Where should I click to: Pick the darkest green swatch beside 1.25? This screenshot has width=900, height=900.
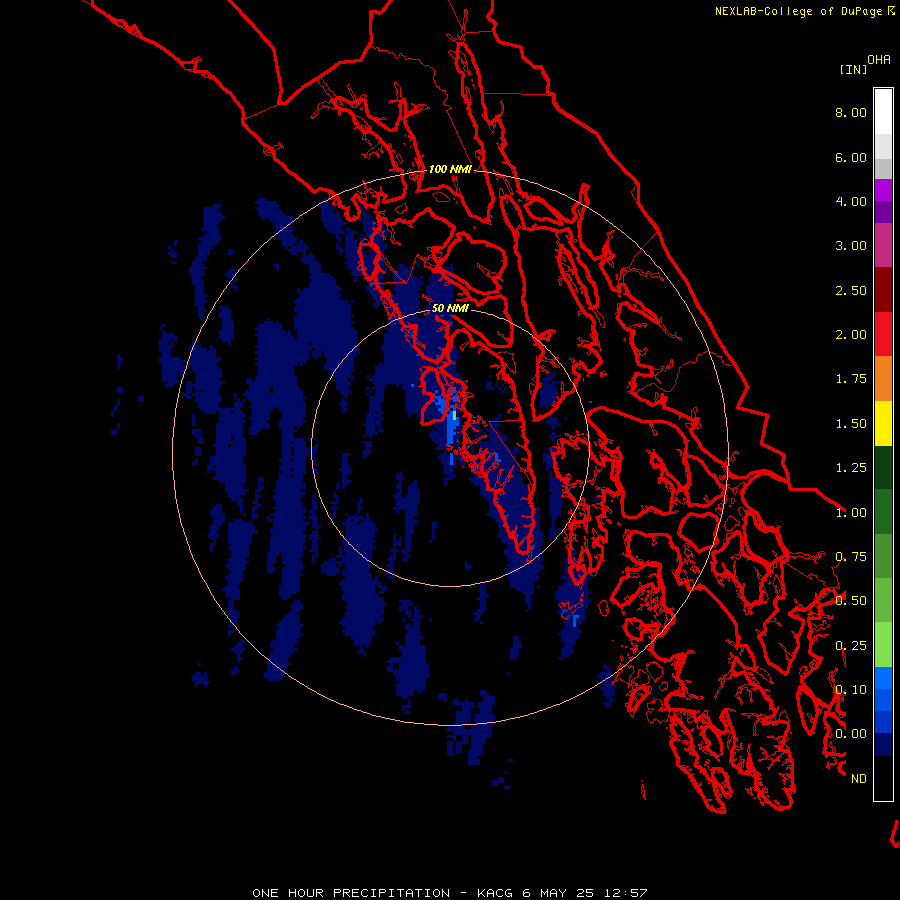tap(883, 467)
